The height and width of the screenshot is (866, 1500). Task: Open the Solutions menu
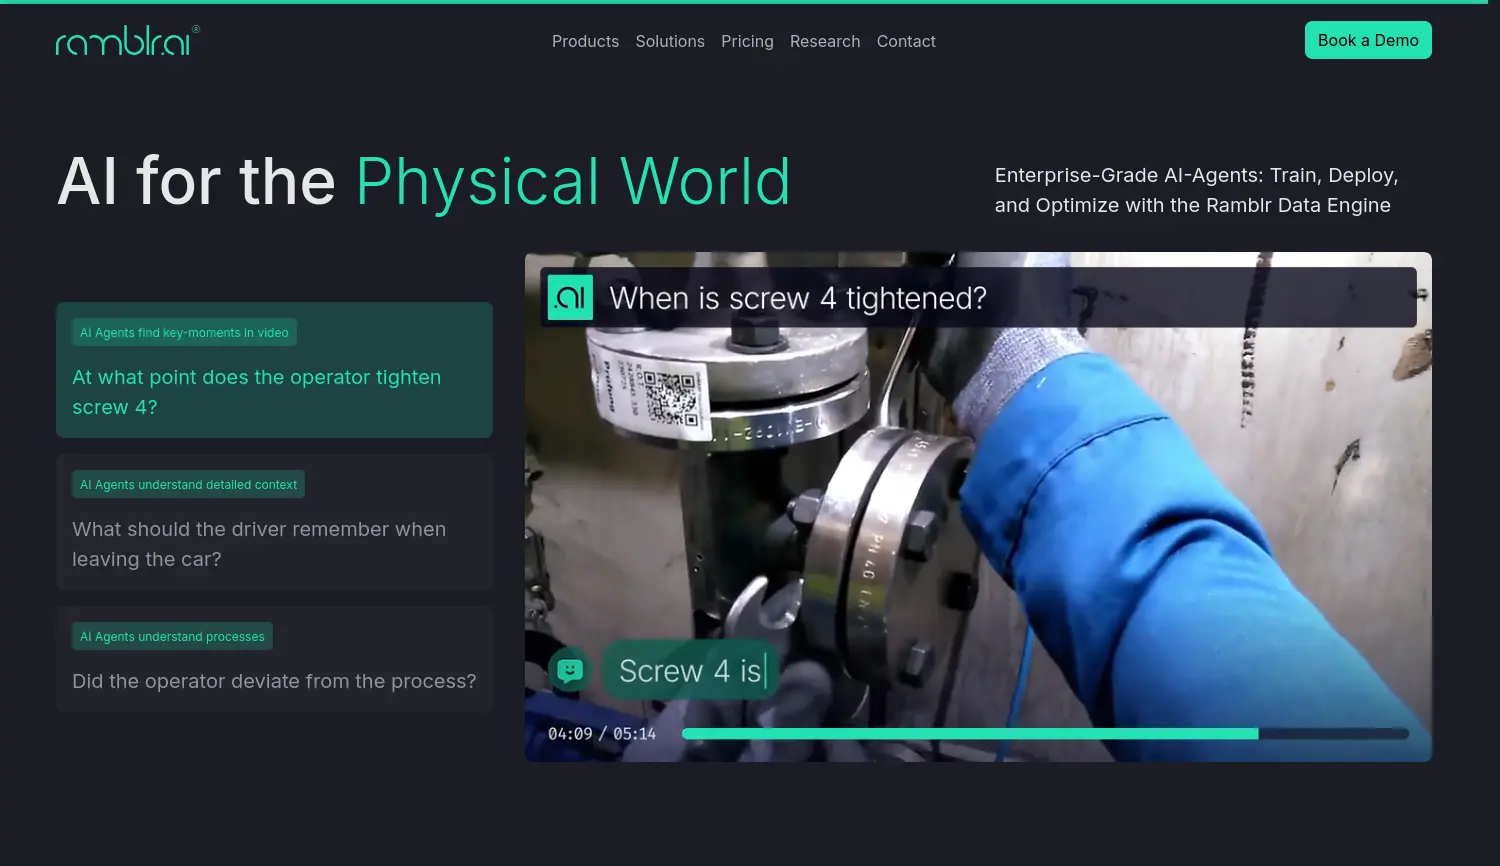pos(670,41)
